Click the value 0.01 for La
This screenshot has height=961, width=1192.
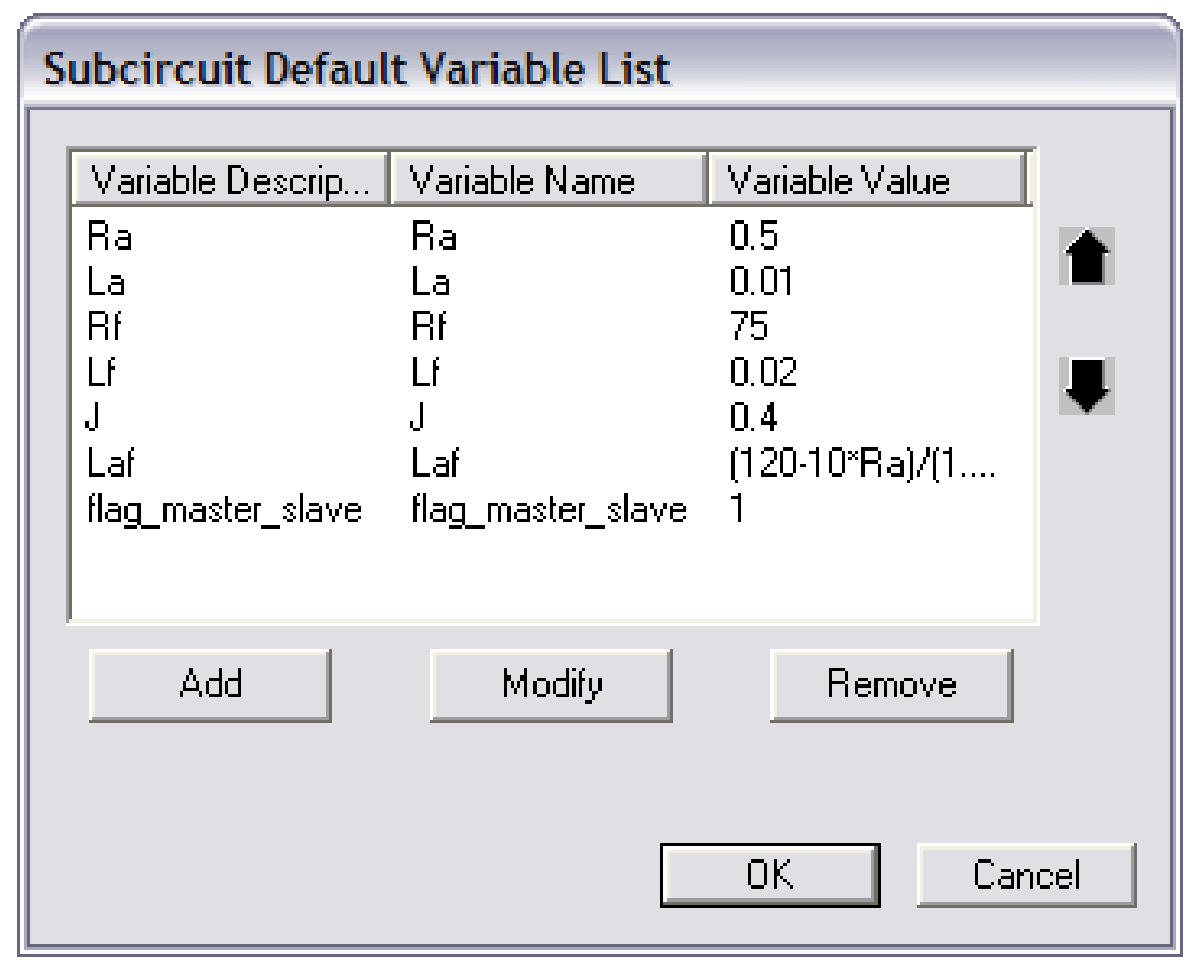coord(761,281)
